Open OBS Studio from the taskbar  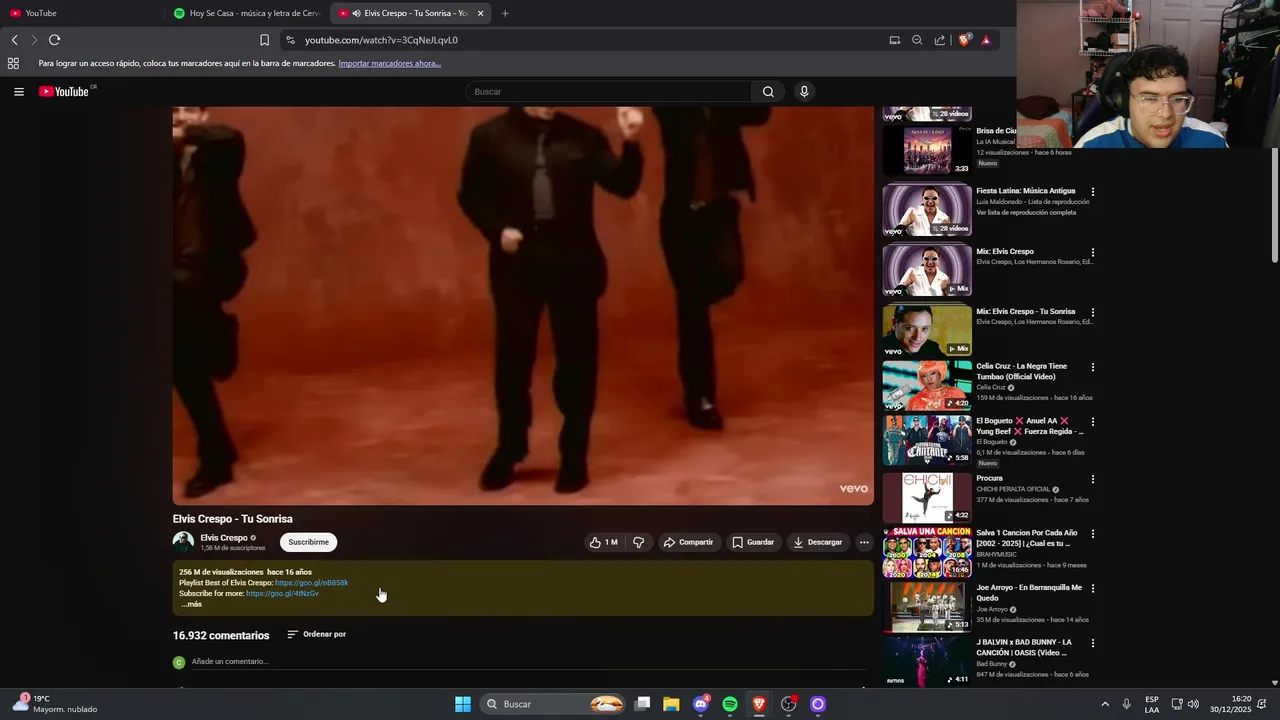tap(789, 704)
